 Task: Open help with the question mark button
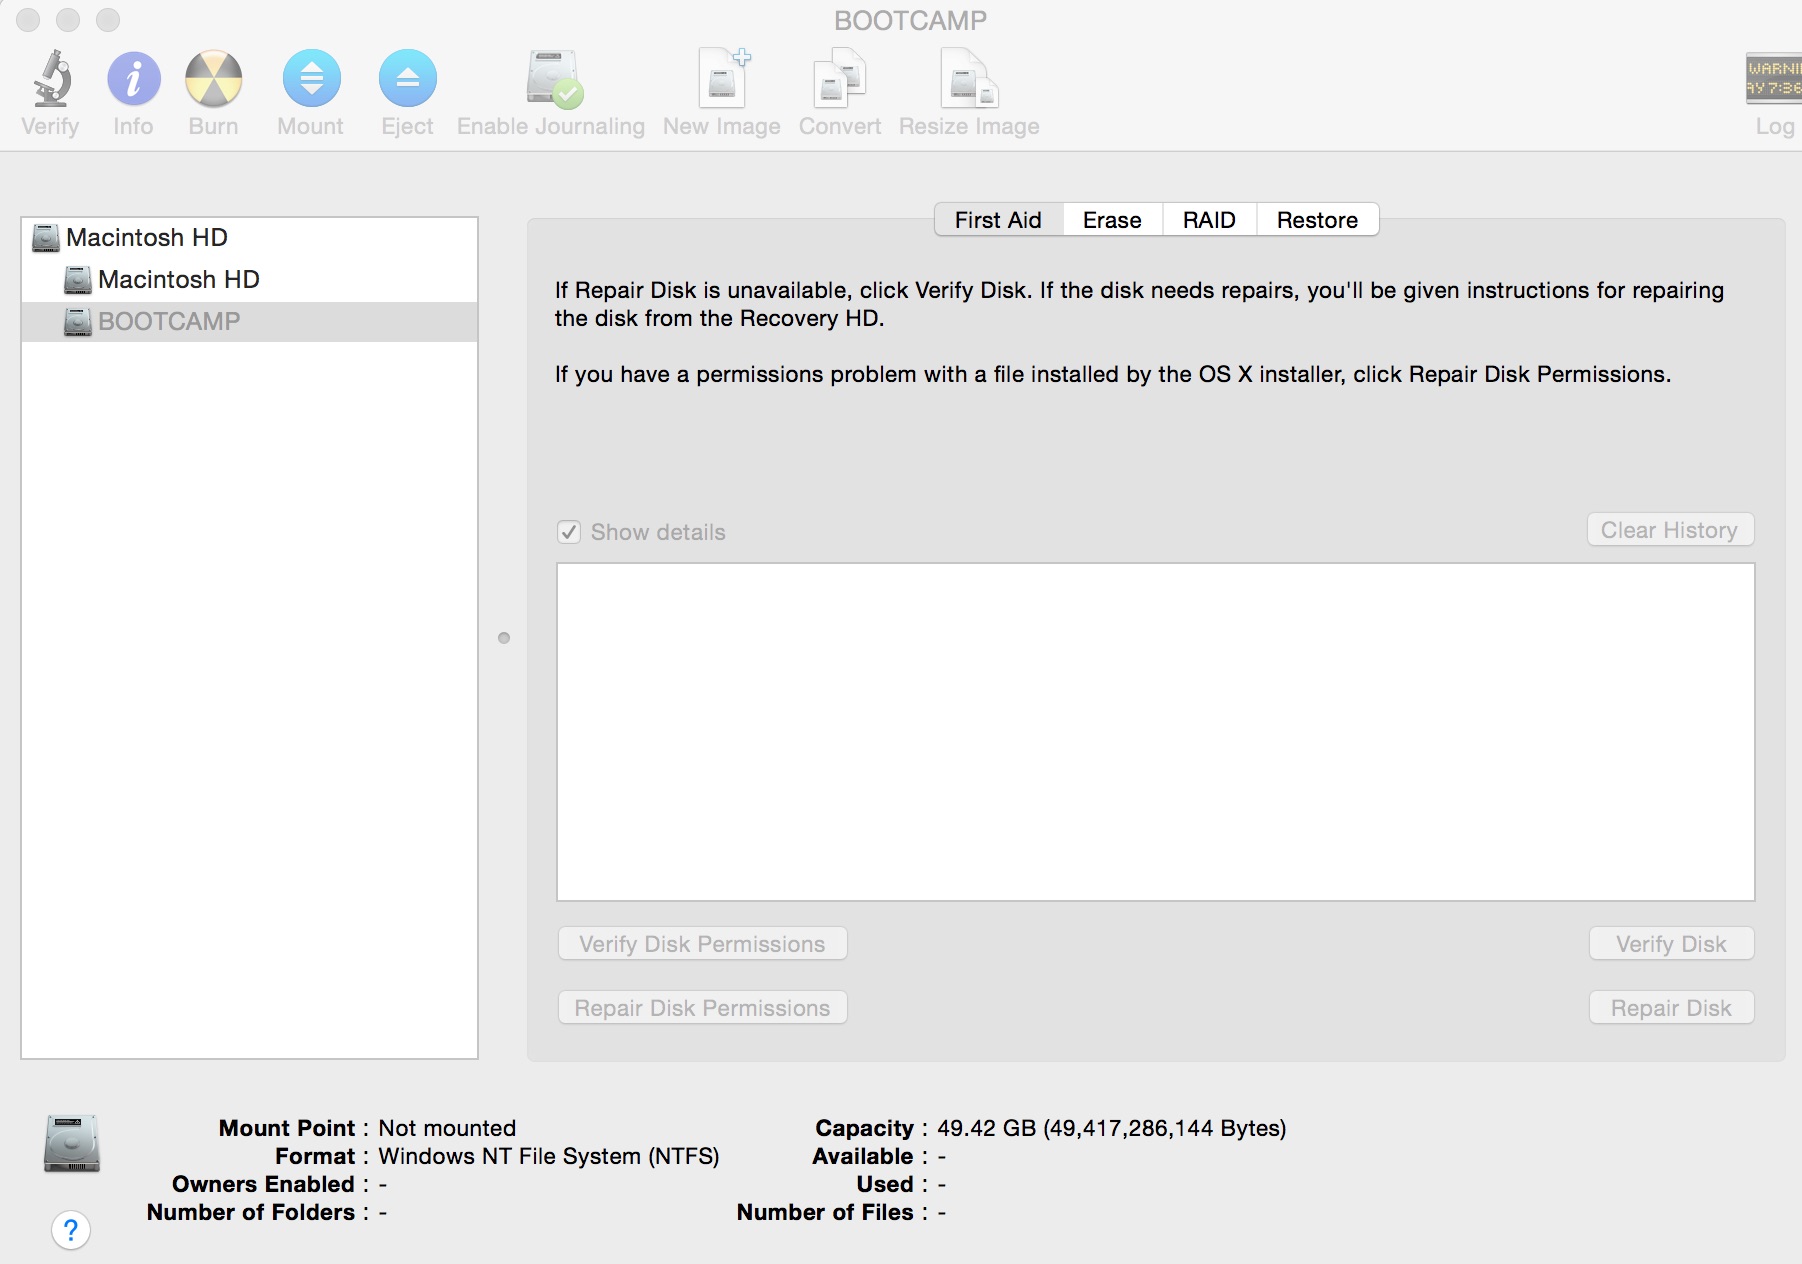coord(71,1230)
